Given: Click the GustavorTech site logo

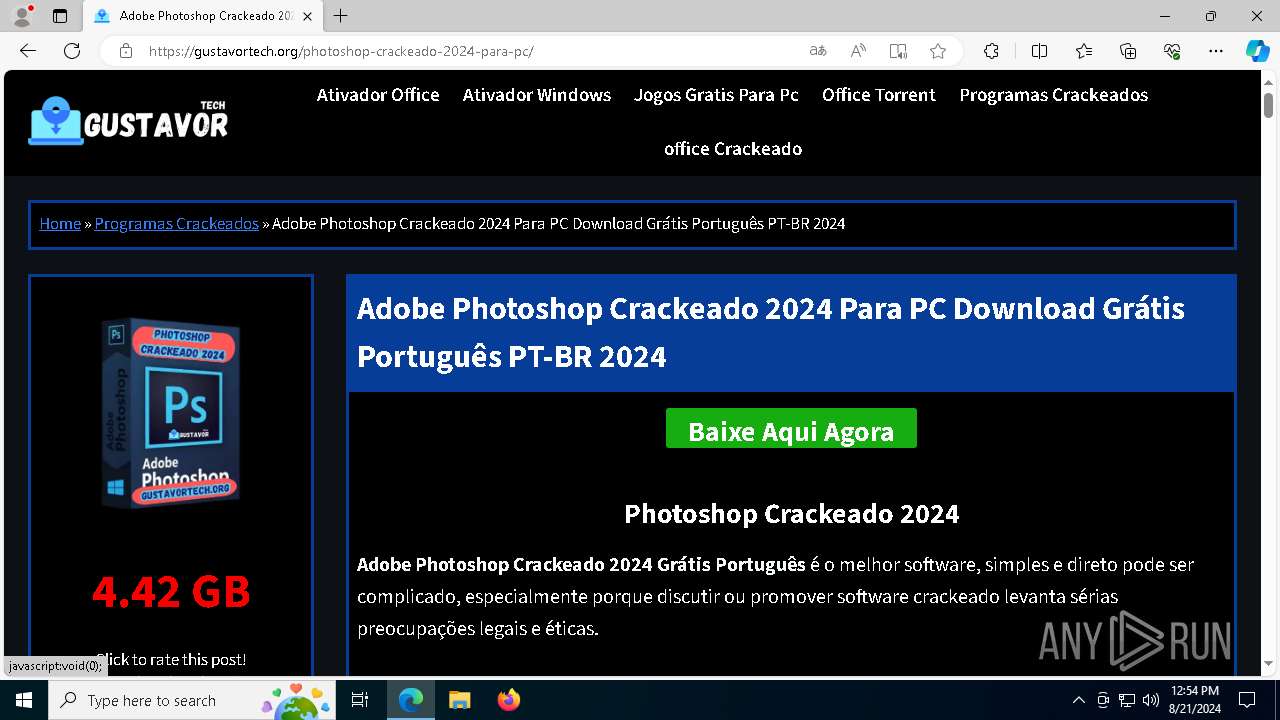Looking at the screenshot, I should click(x=128, y=121).
